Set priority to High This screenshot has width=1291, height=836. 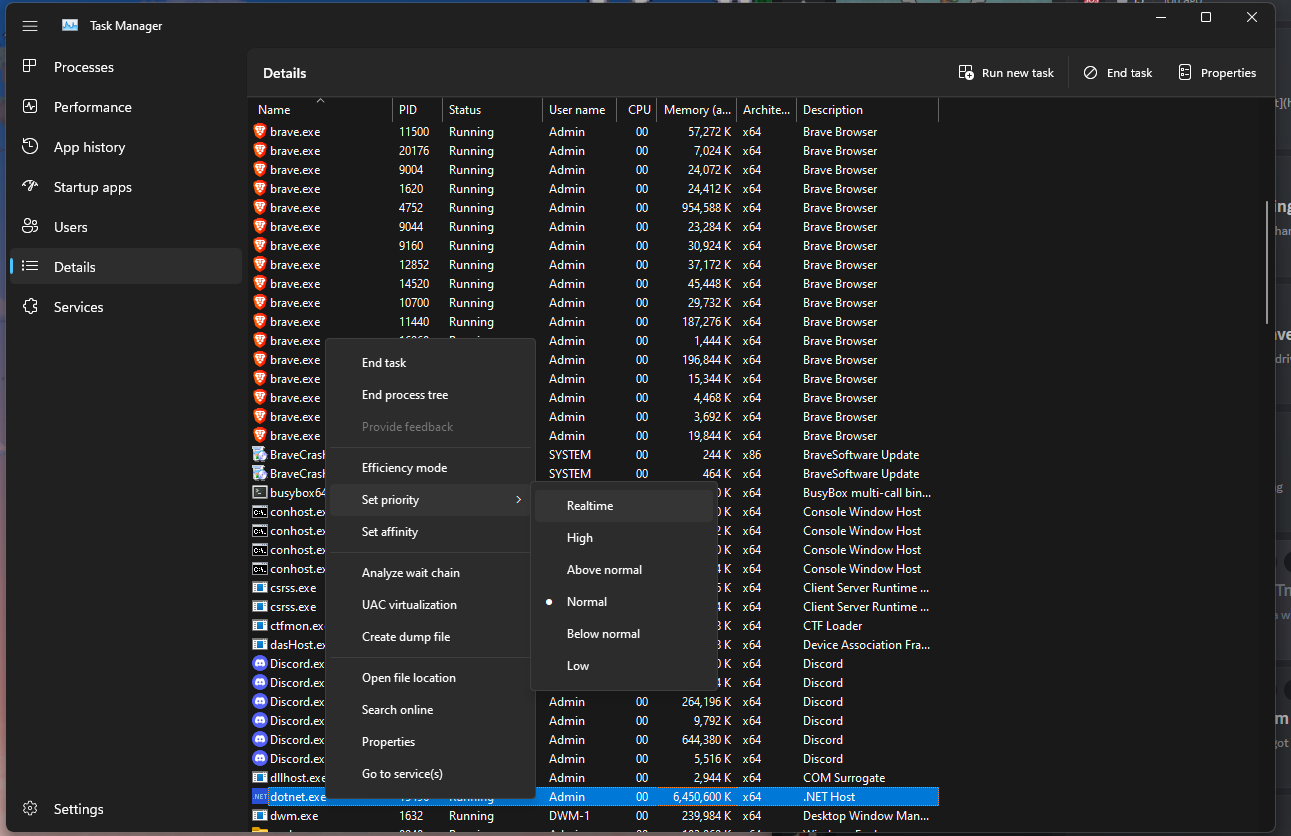point(624,538)
